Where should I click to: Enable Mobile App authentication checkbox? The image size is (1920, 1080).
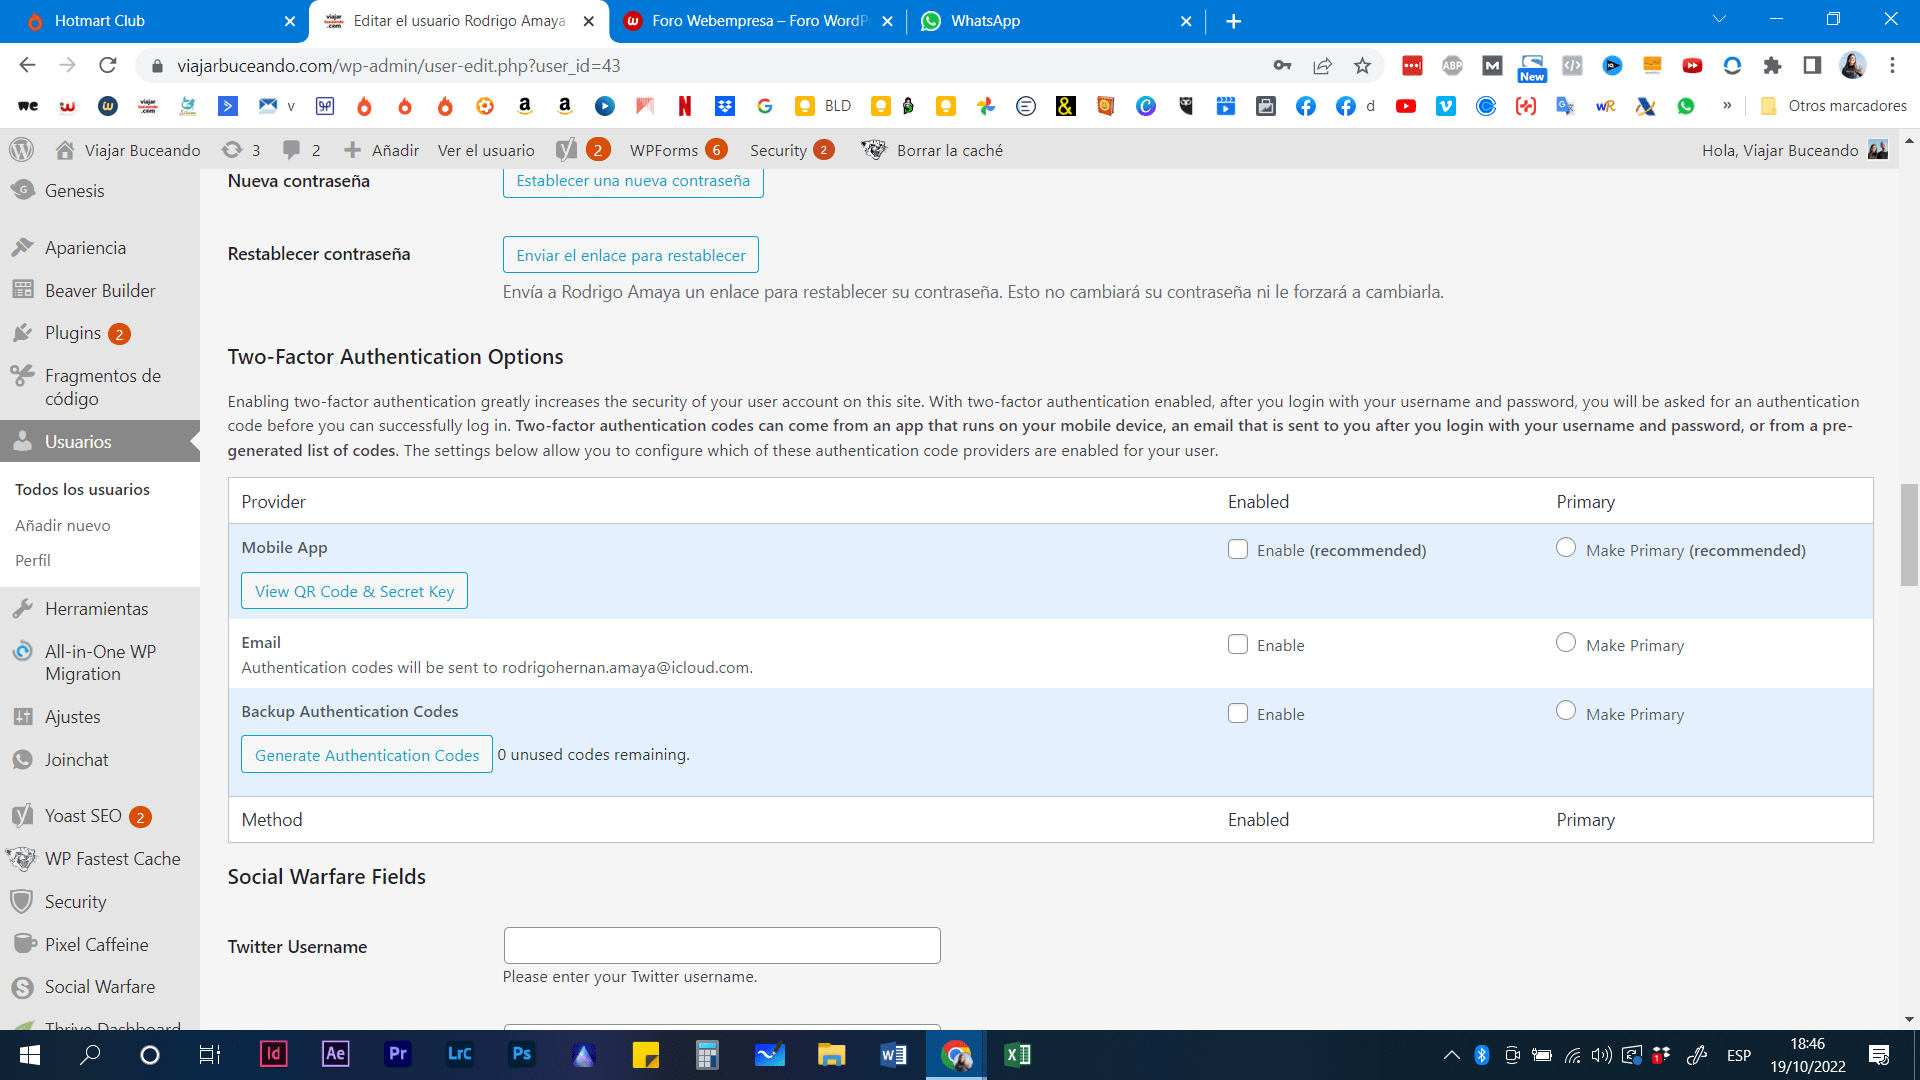[x=1238, y=549]
